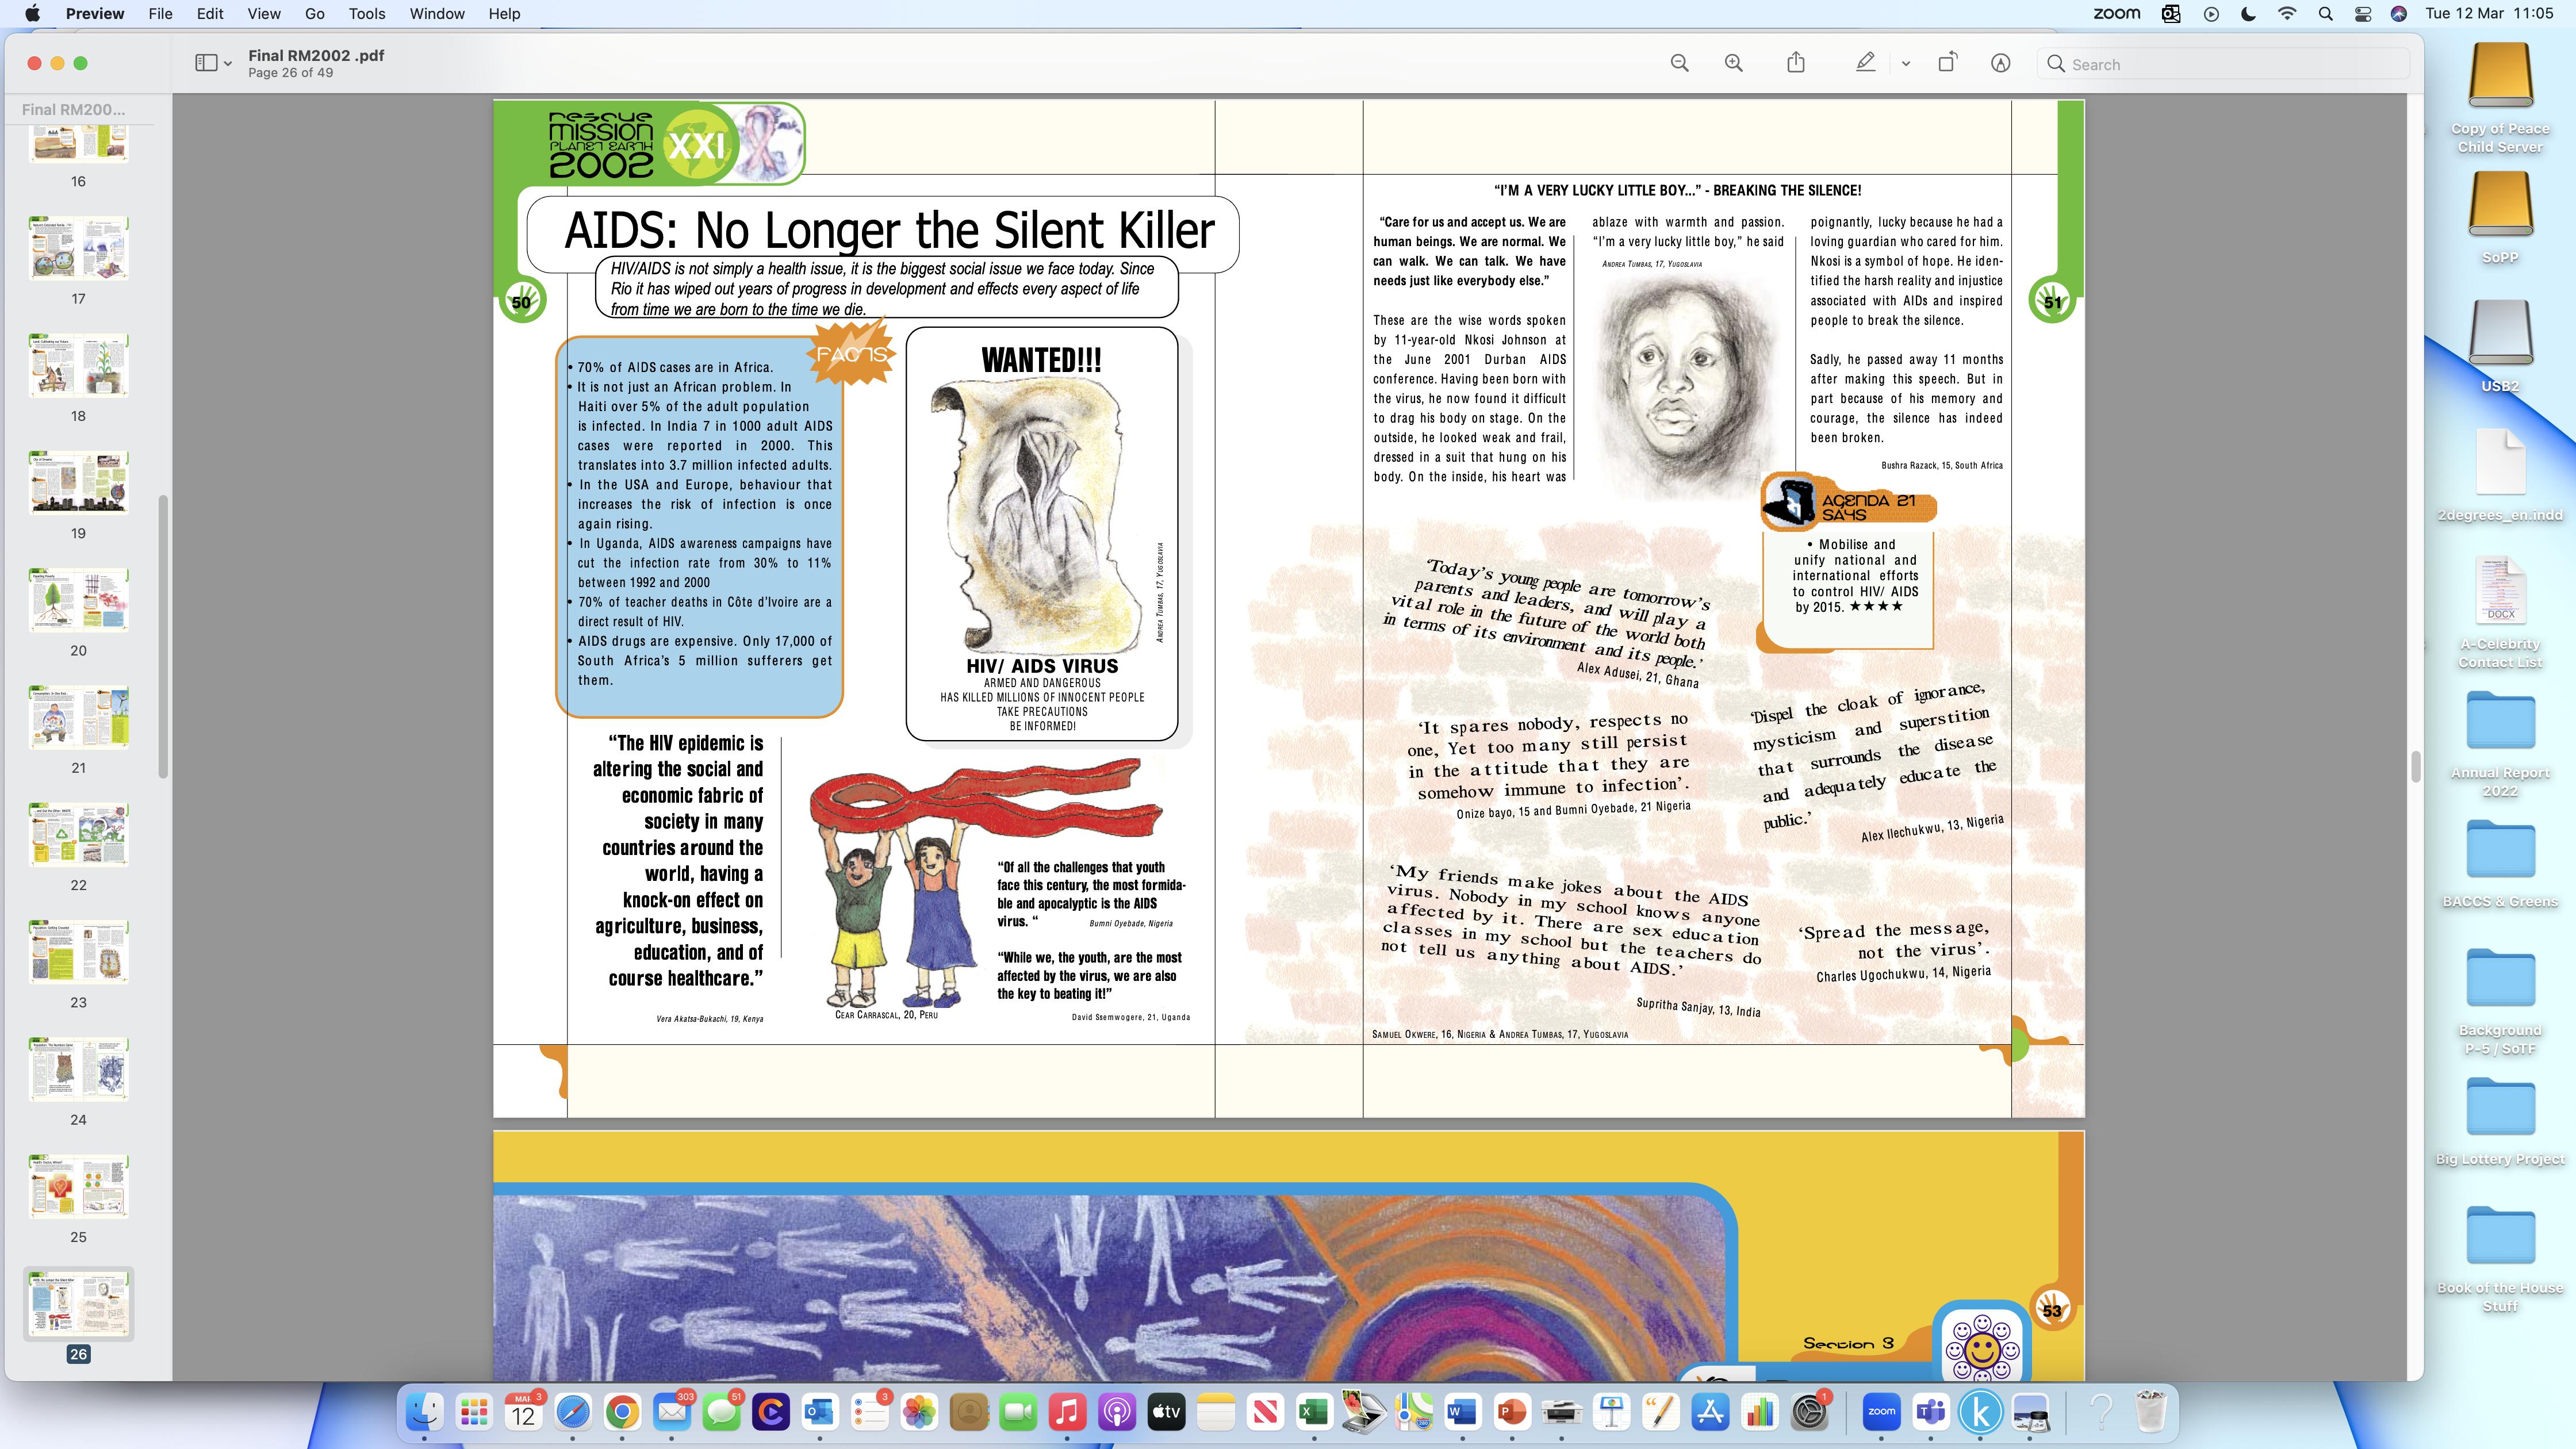
Task: Expand the sidebar view options chevron
Action: [x=229, y=64]
